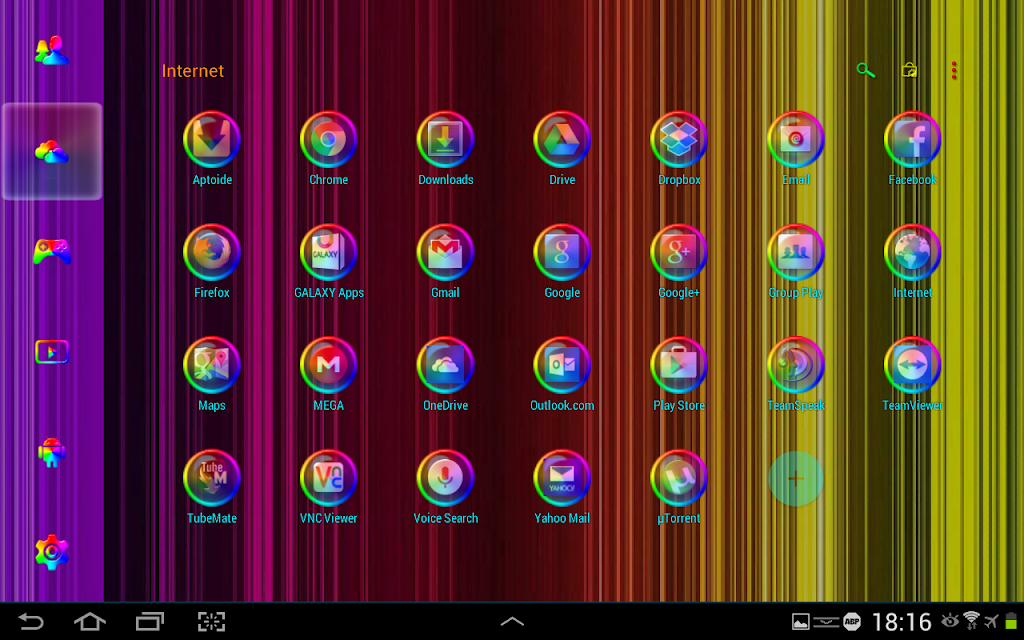Switch to the media player category
The height and width of the screenshot is (640, 1024).
[x=52, y=352]
